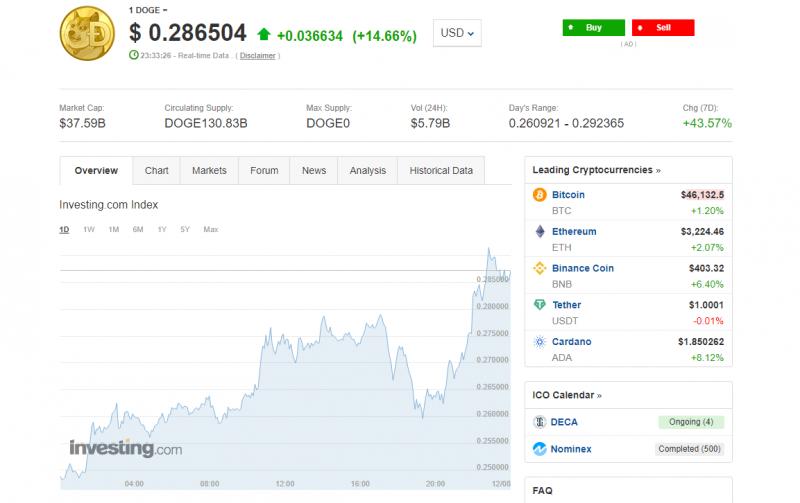Click the Binance Coin logo icon

pyautogui.click(x=540, y=268)
